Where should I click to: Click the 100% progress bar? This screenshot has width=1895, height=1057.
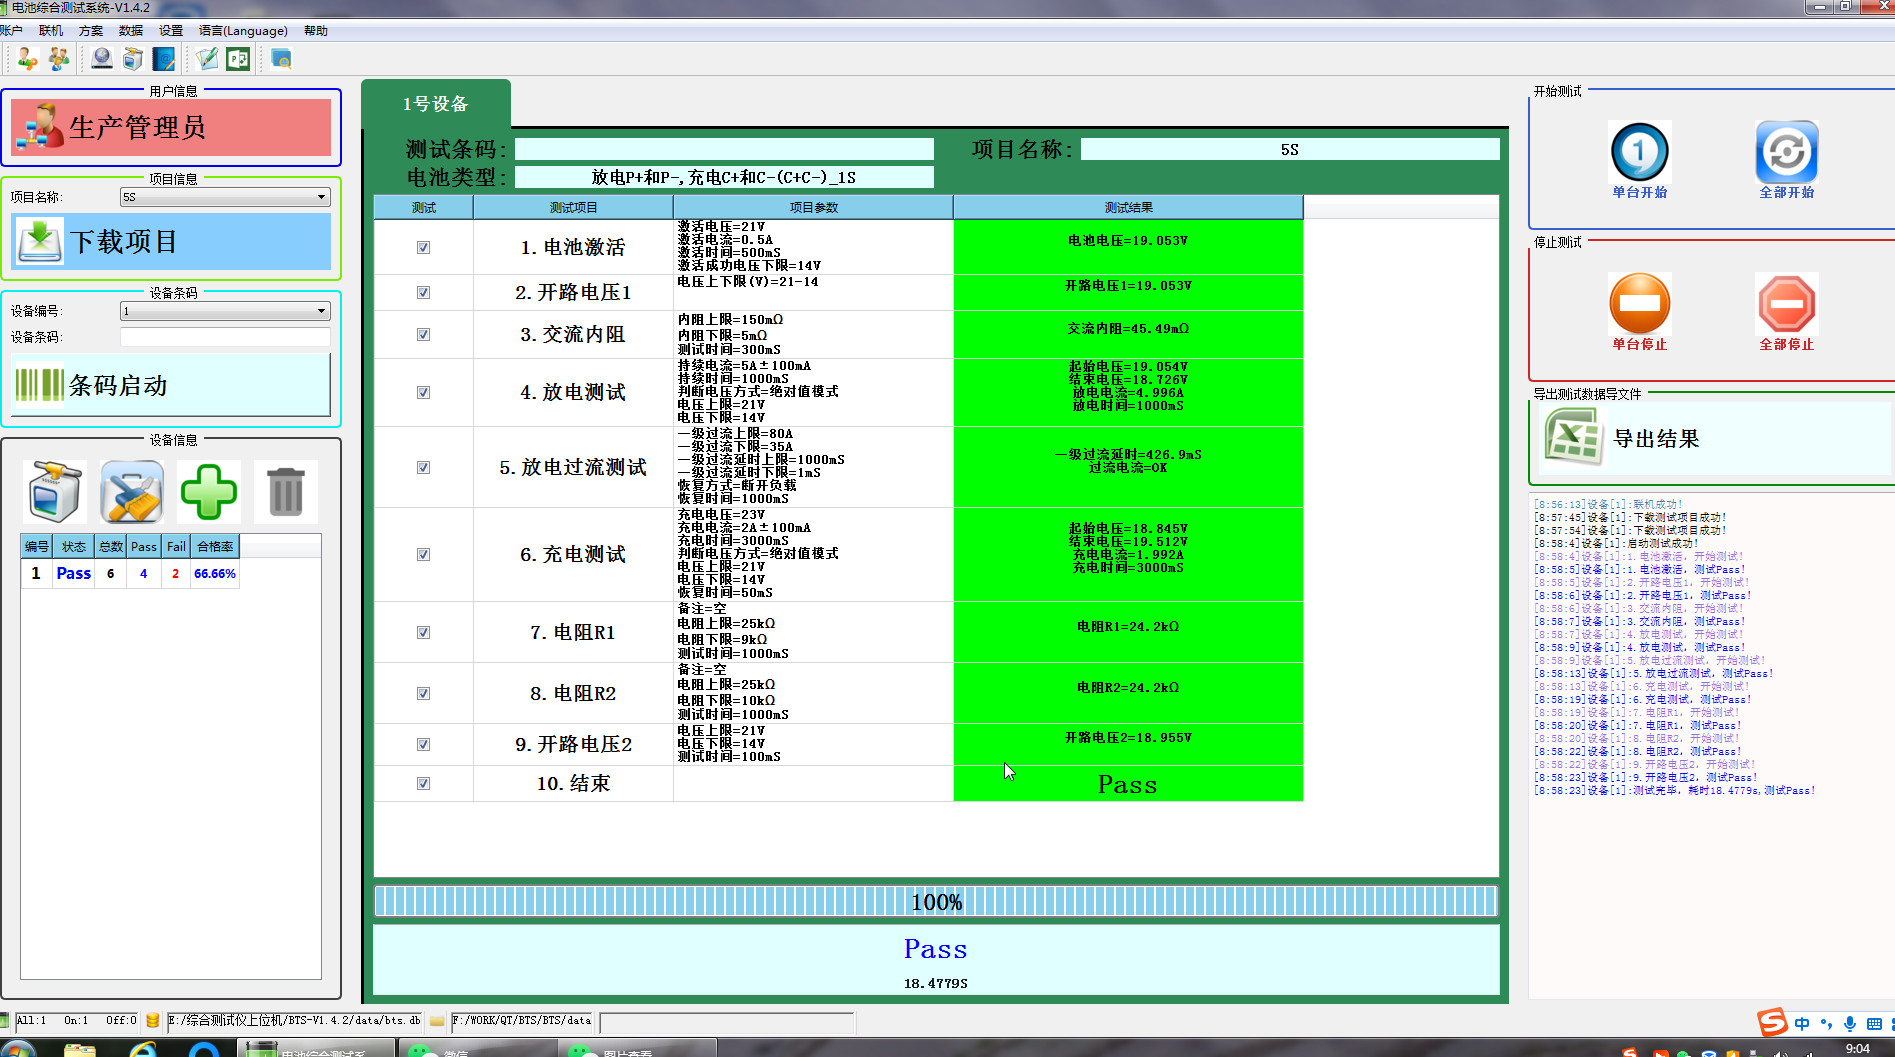click(x=936, y=902)
